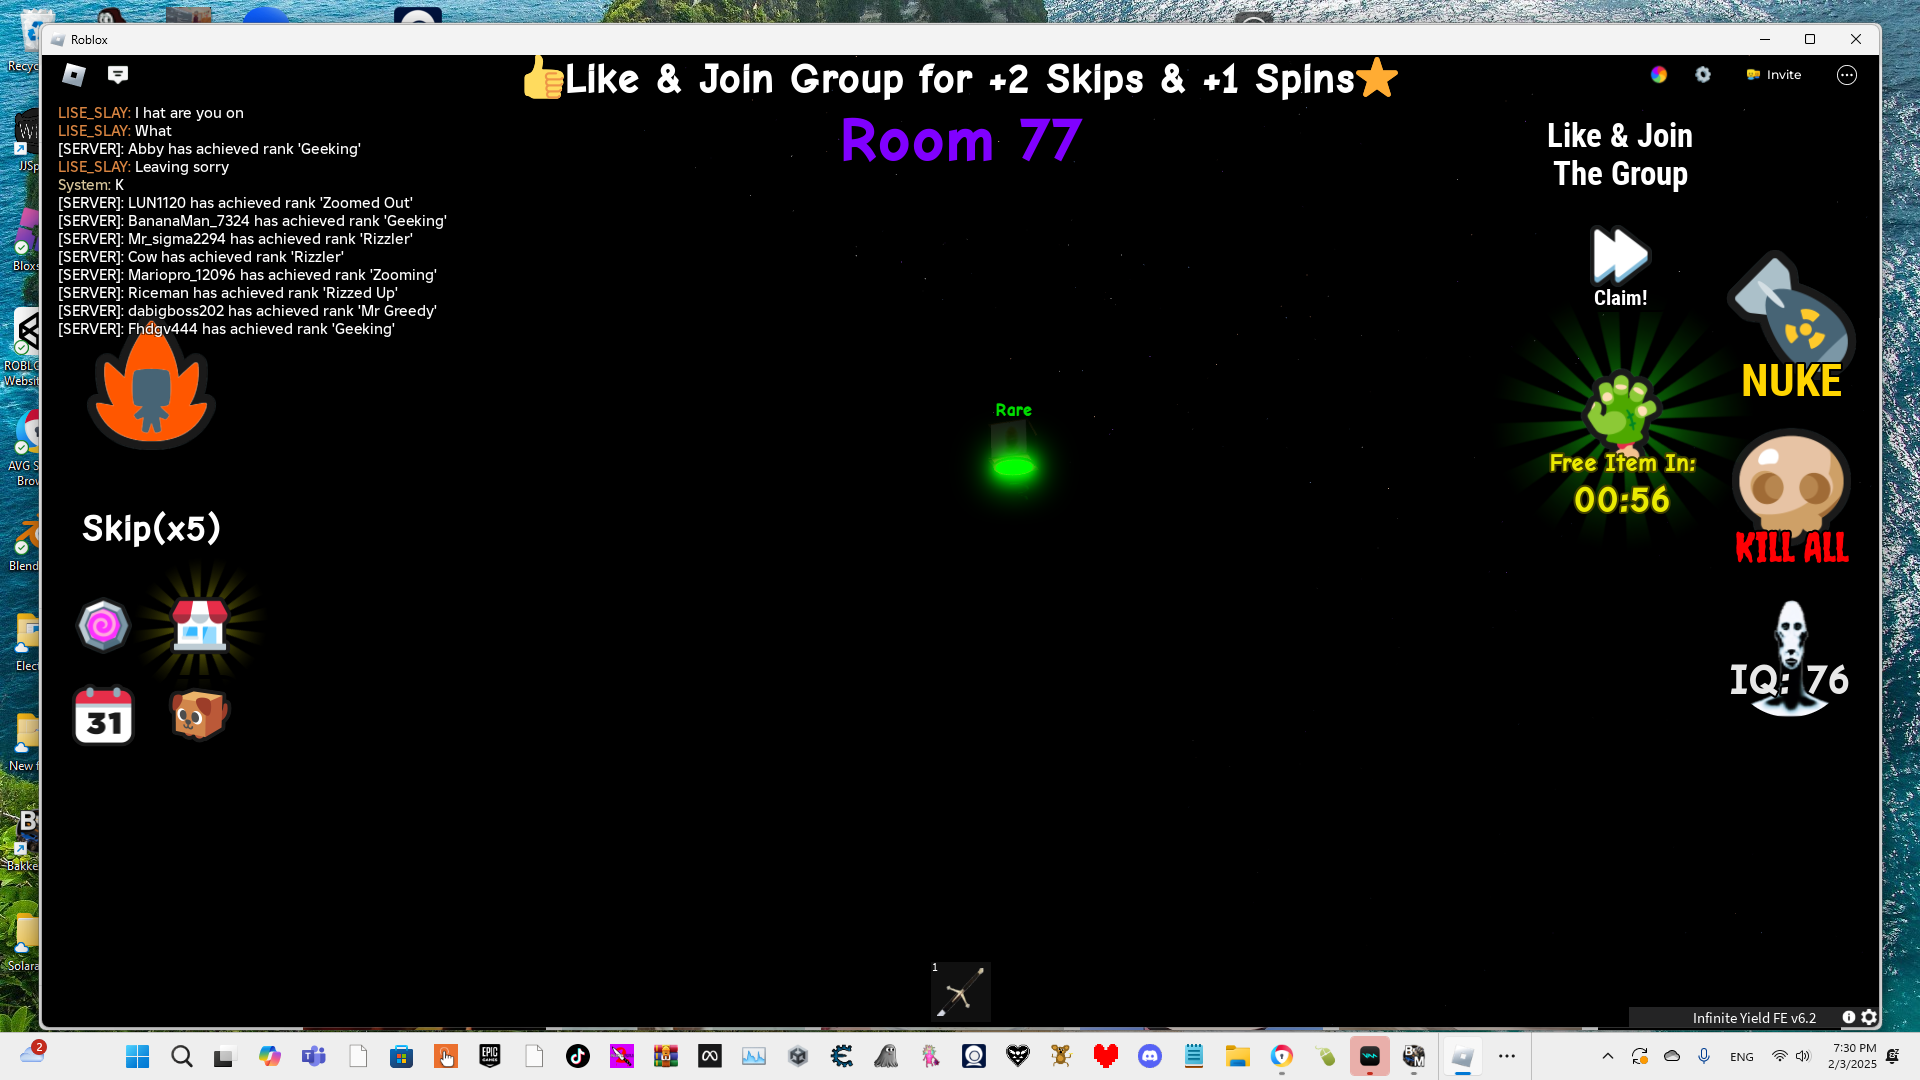Click the IQ: 76 ghost figure
The image size is (1920, 1080).
[x=1790, y=660]
